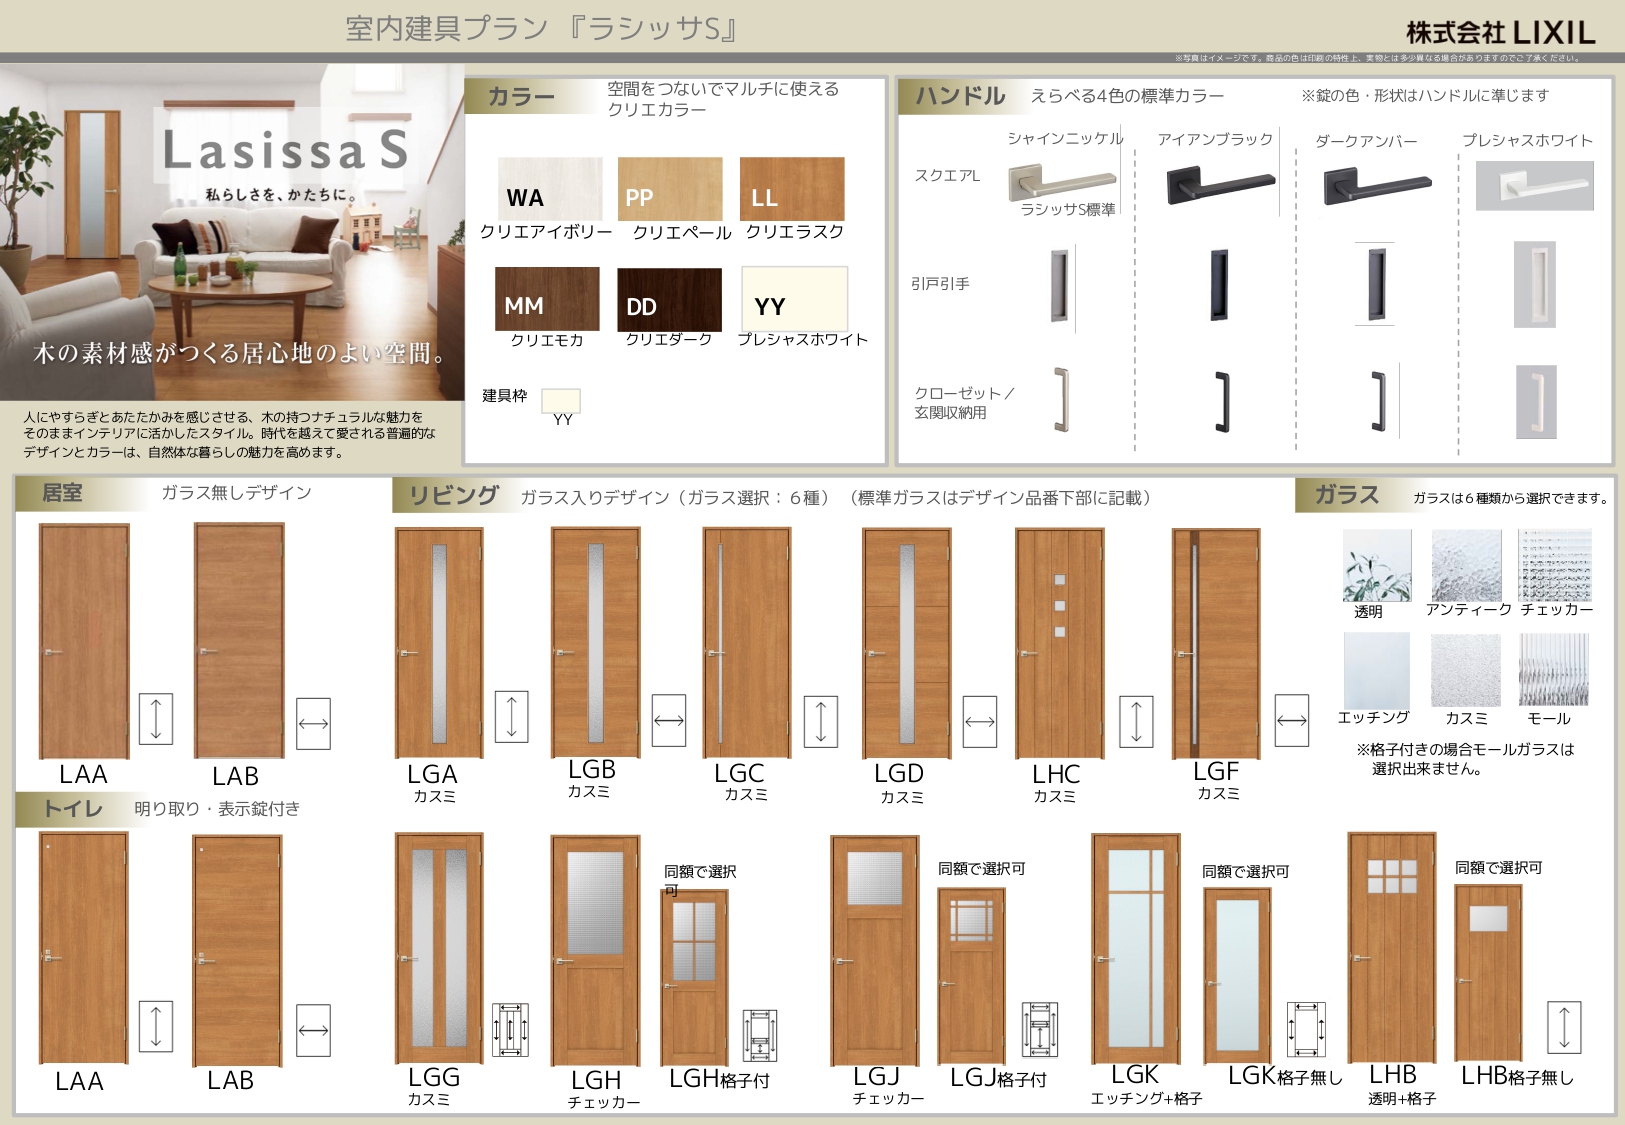Select the ダークアンバー sliding door pull (引戸引手)
This screenshot has width=1625, height=1125.
(1376, 284)
